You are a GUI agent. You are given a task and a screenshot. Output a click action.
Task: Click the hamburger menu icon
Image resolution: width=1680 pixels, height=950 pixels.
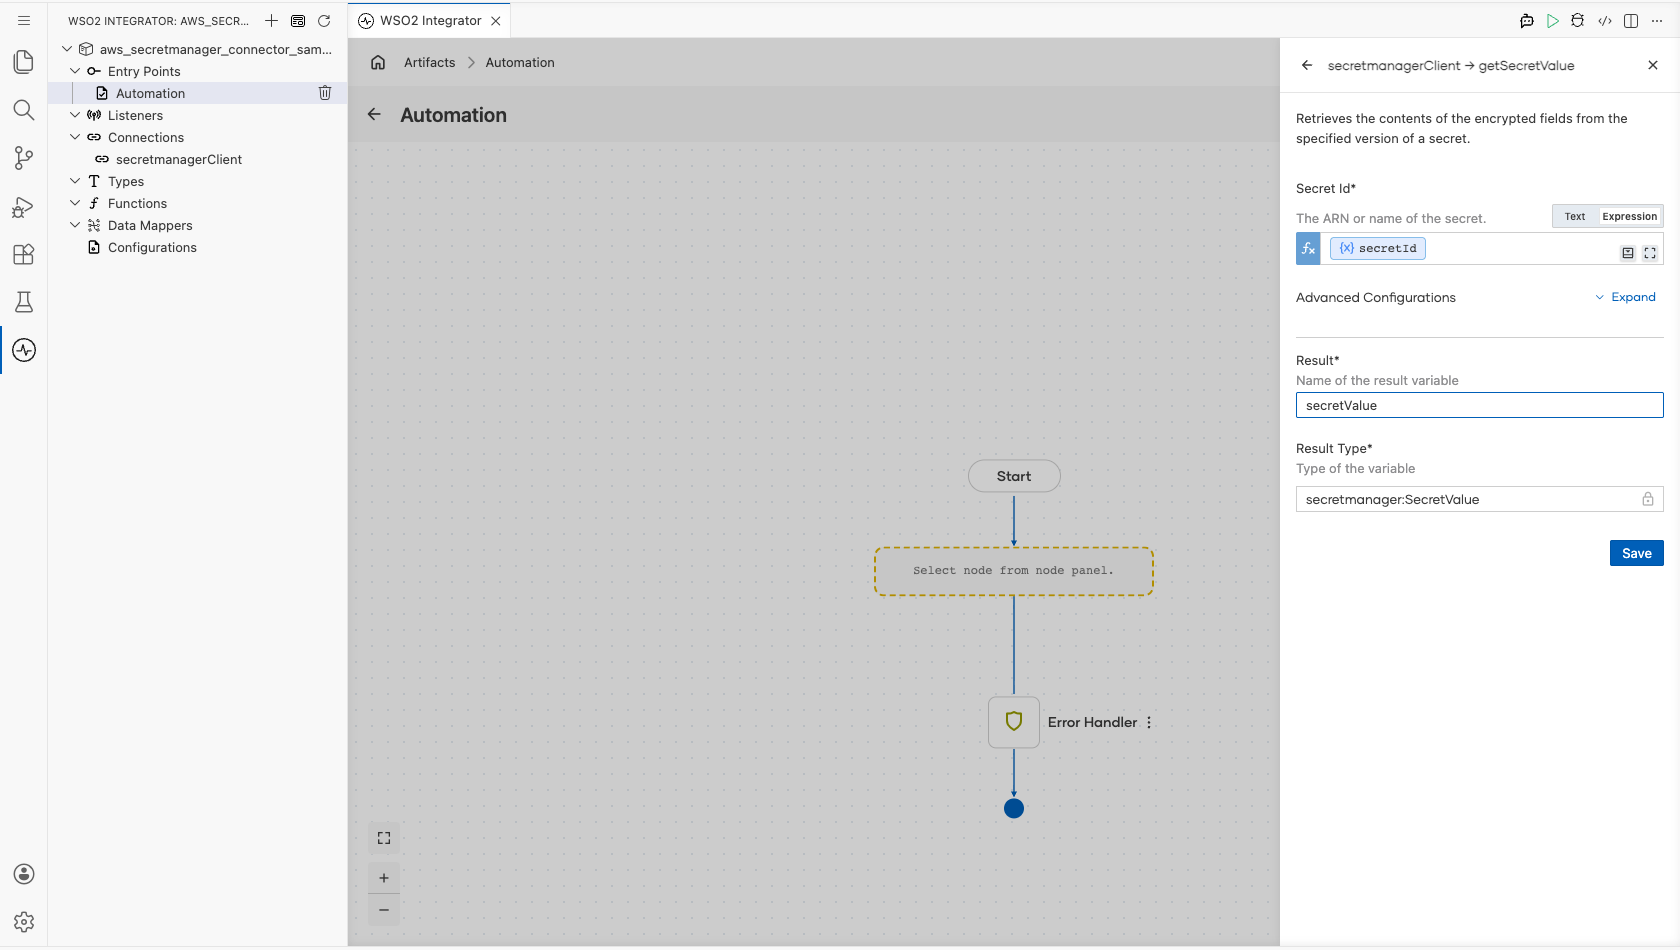coord(24,20)
